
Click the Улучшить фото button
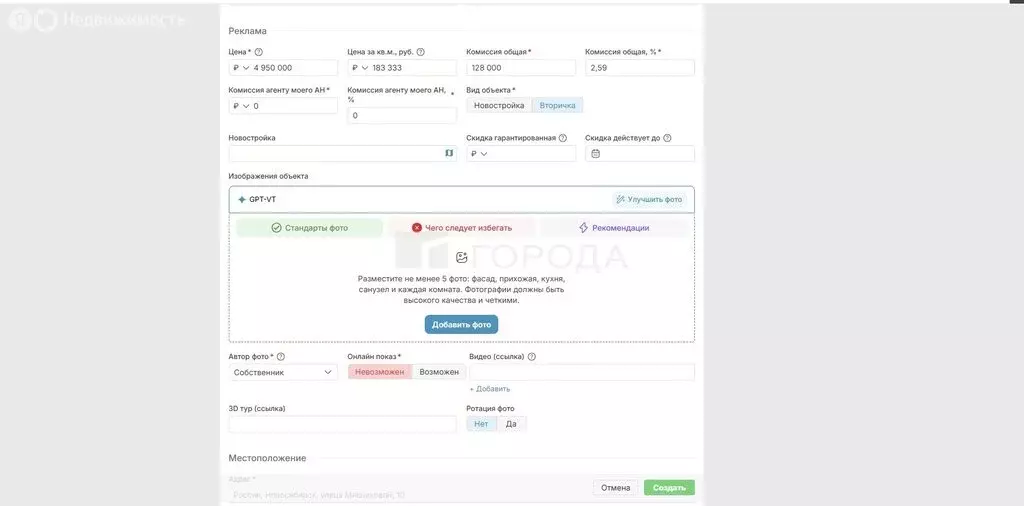[650, 200]
